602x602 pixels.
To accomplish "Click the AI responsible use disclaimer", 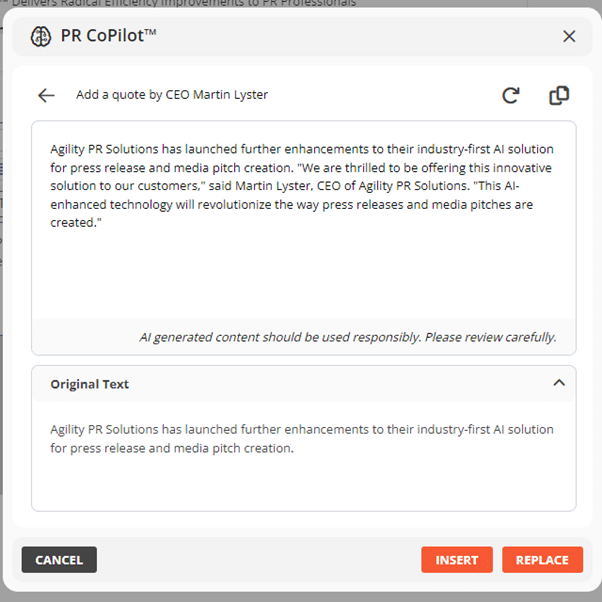I will (348, 337).
